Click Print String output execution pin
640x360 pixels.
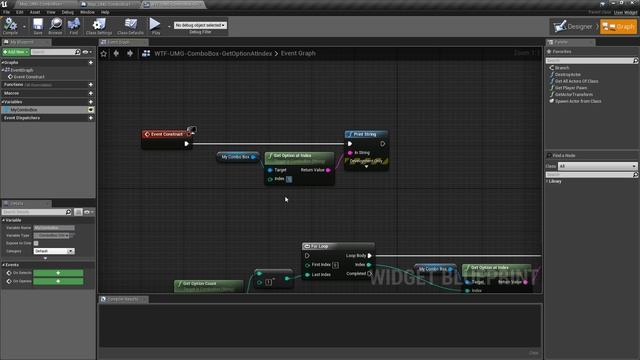coord(382,144)
